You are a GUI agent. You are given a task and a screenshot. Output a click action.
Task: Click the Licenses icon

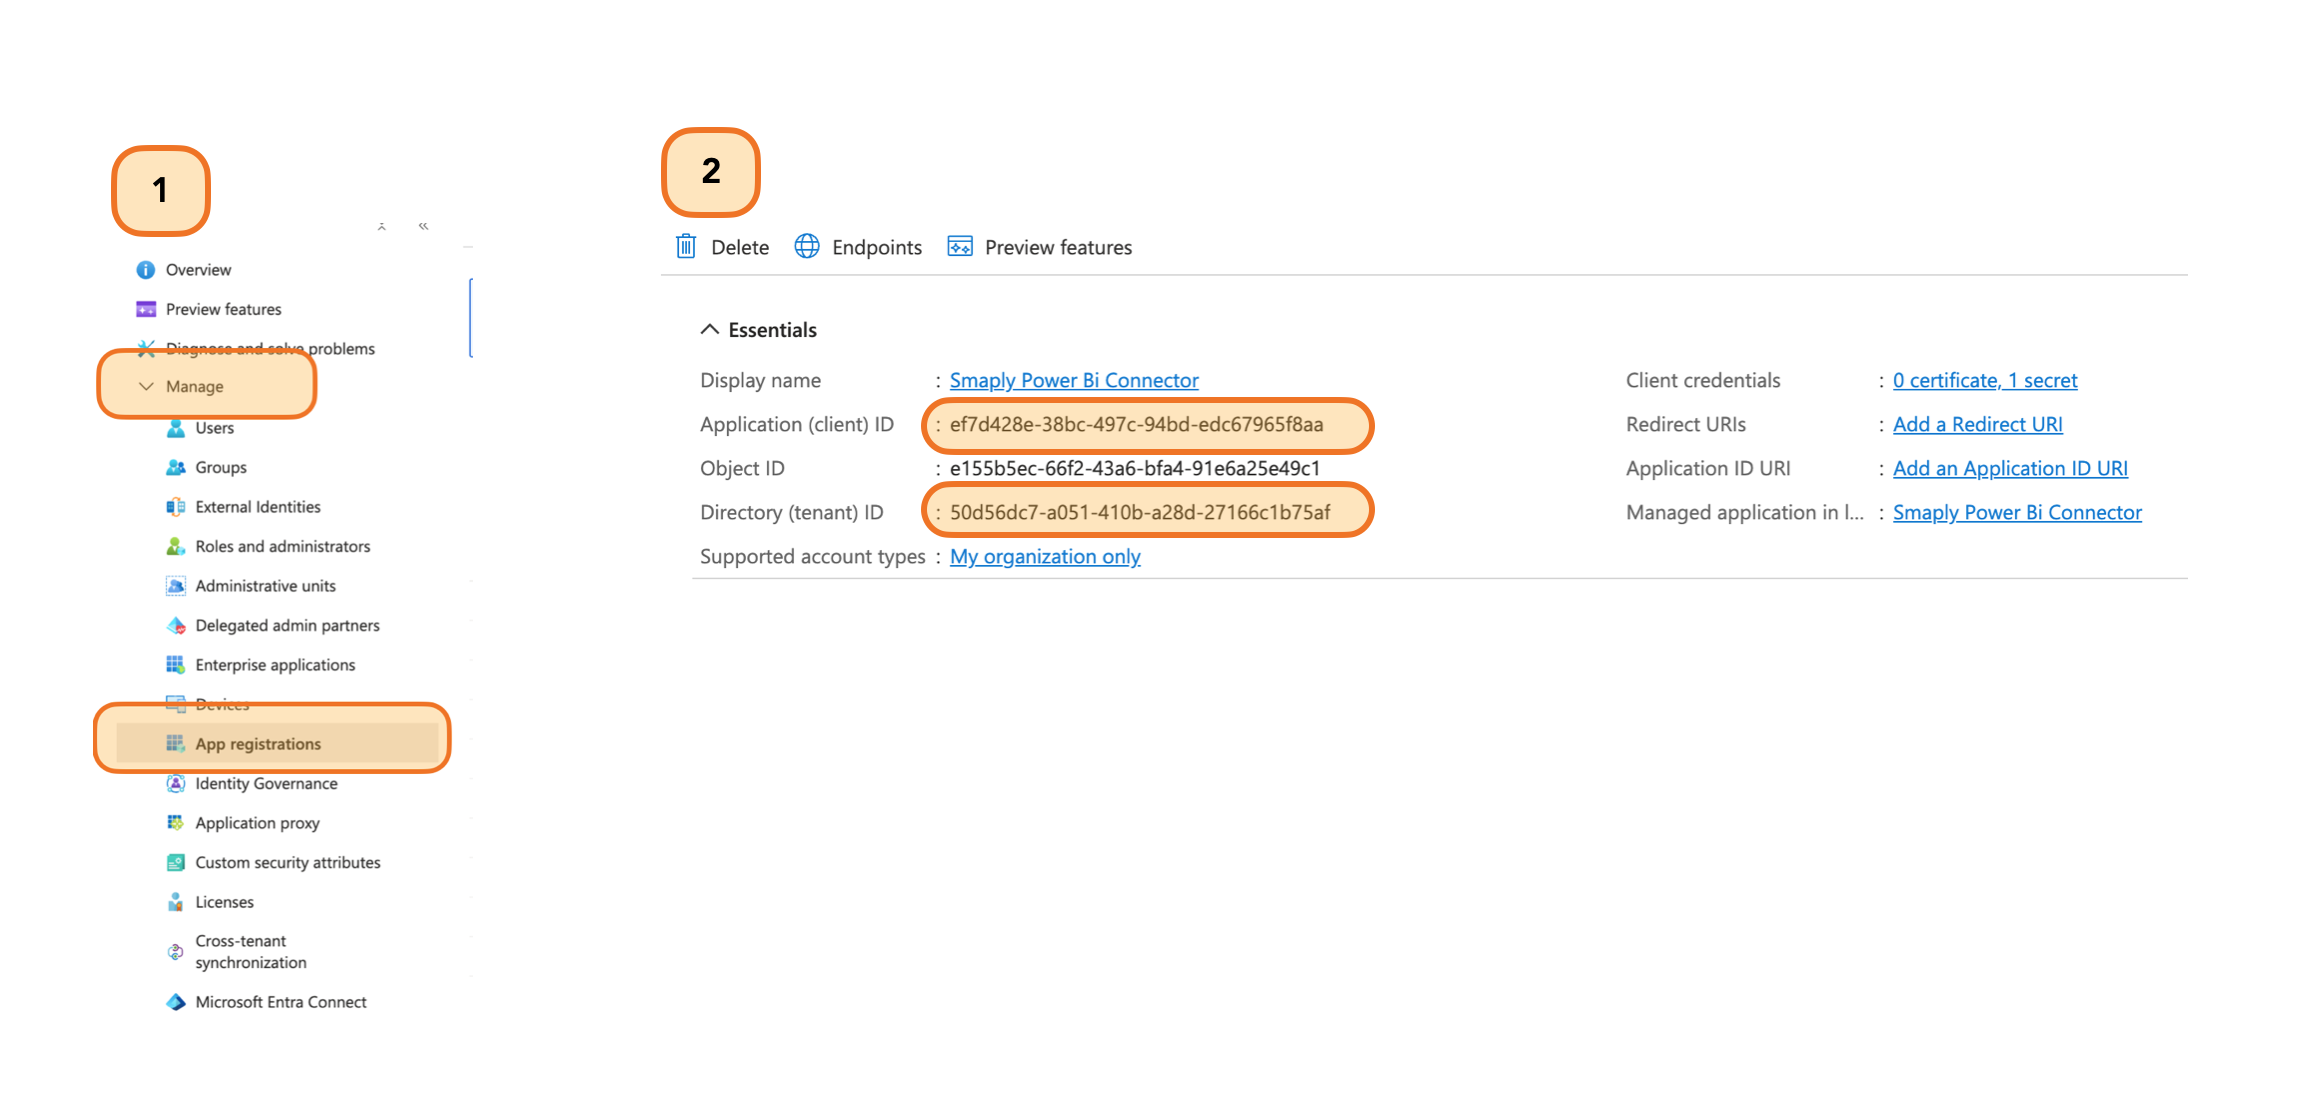click(x=176, y=902)
